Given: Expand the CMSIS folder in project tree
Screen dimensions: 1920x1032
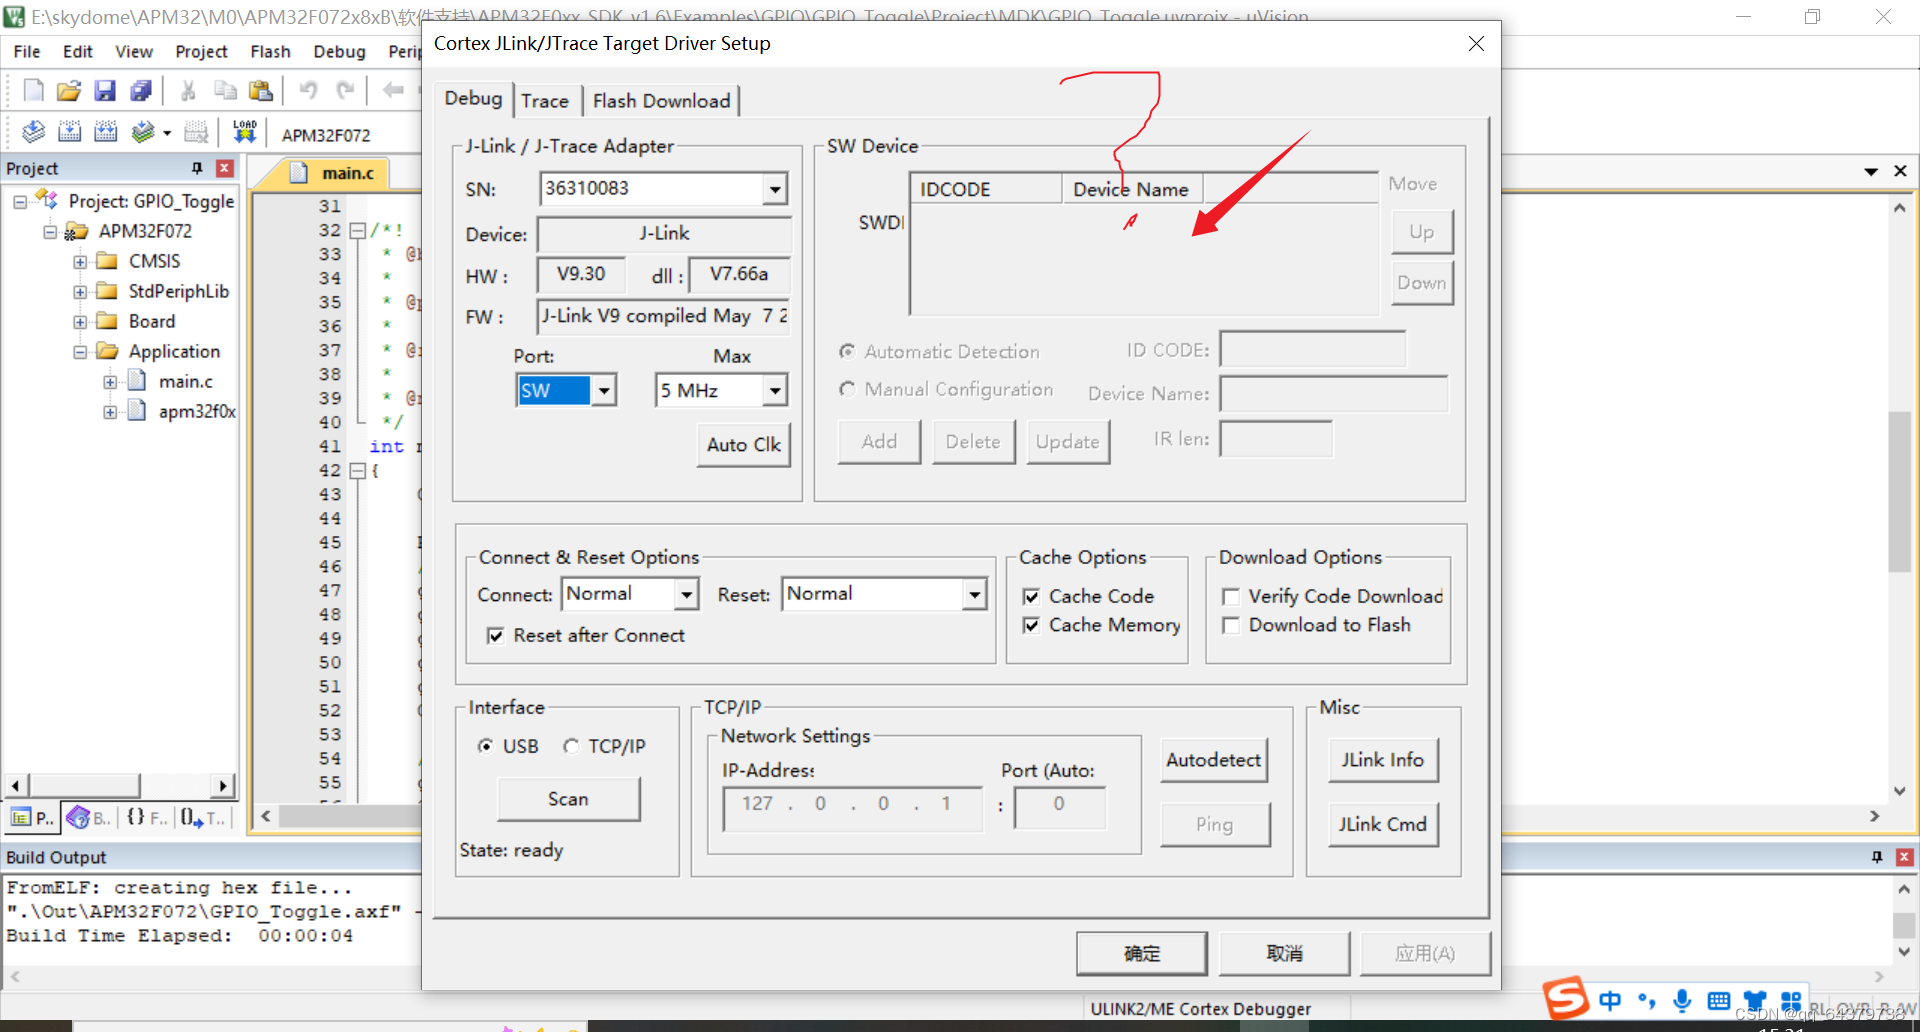Looking at the screenshot, I should click(80, 262).
